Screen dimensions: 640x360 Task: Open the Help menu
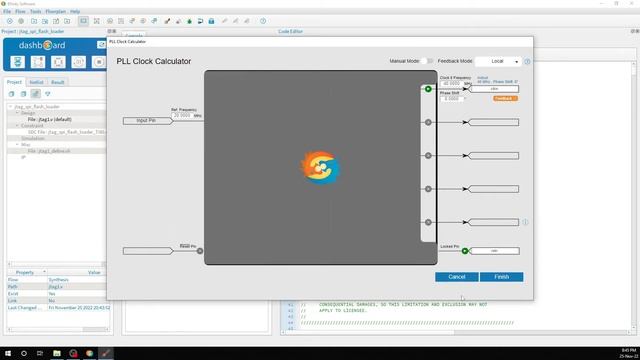coord(75,11)
